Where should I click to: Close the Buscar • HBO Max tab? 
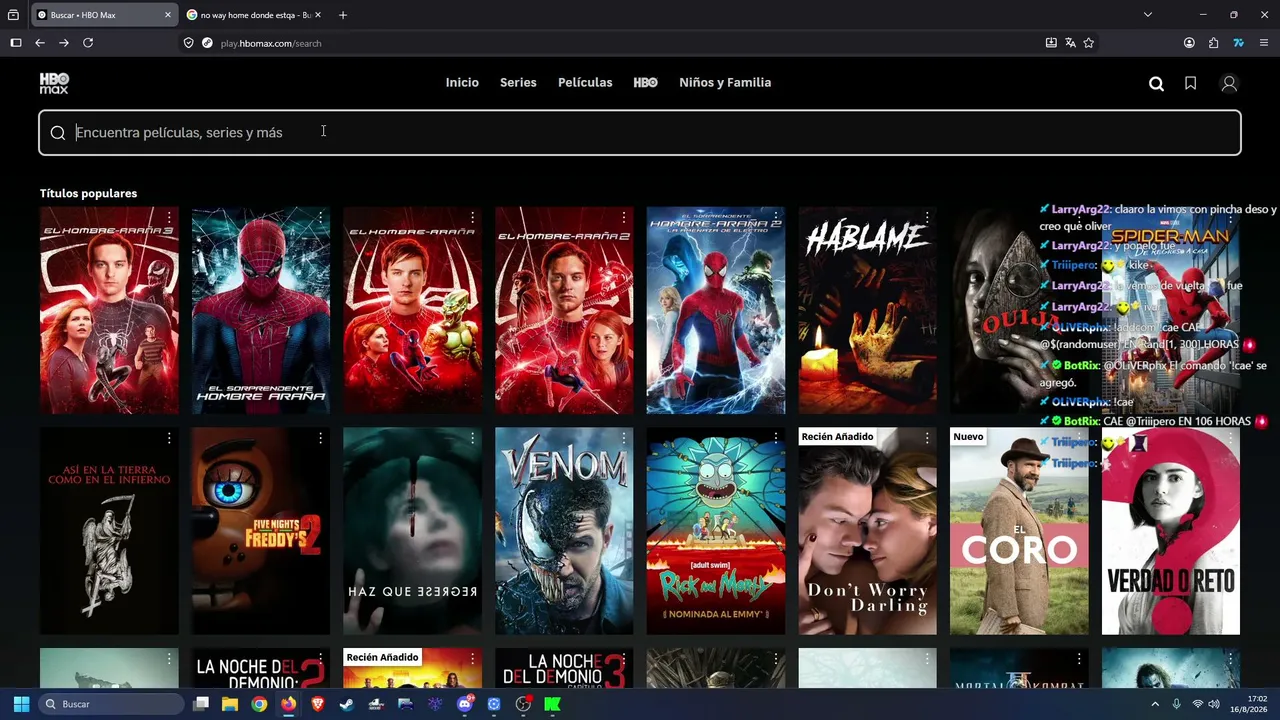(167, 15)
